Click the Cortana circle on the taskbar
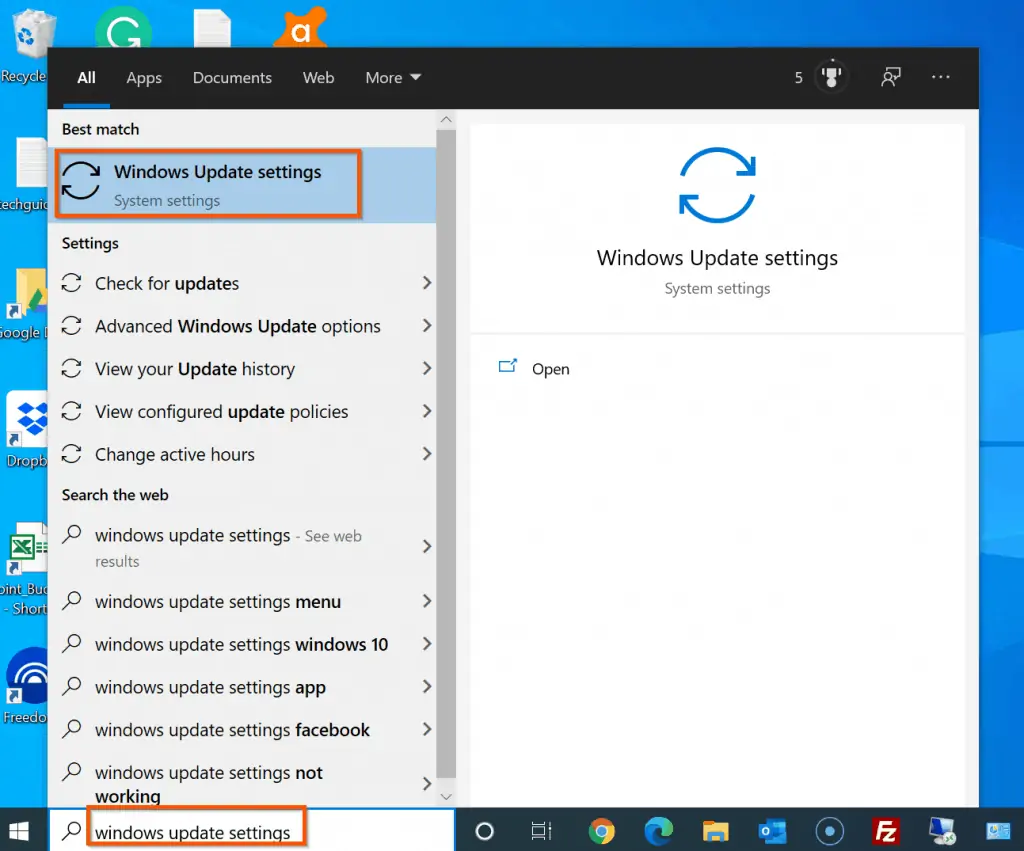Image resolution: width=1024 pixels, height=851 pixels. coord(484,830)
